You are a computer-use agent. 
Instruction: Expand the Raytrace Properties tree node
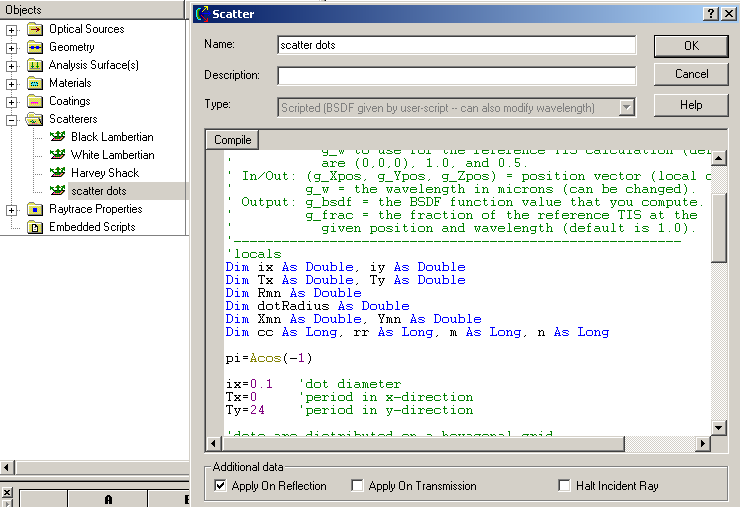pyautogui.click(x=12, y=210)
